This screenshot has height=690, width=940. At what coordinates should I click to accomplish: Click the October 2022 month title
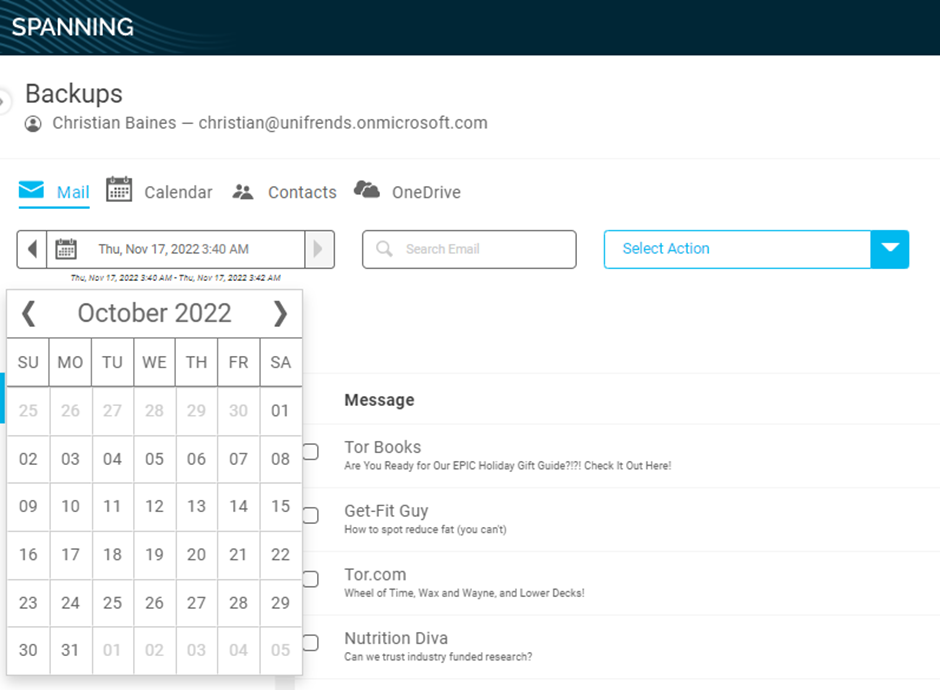click(154, 314)
